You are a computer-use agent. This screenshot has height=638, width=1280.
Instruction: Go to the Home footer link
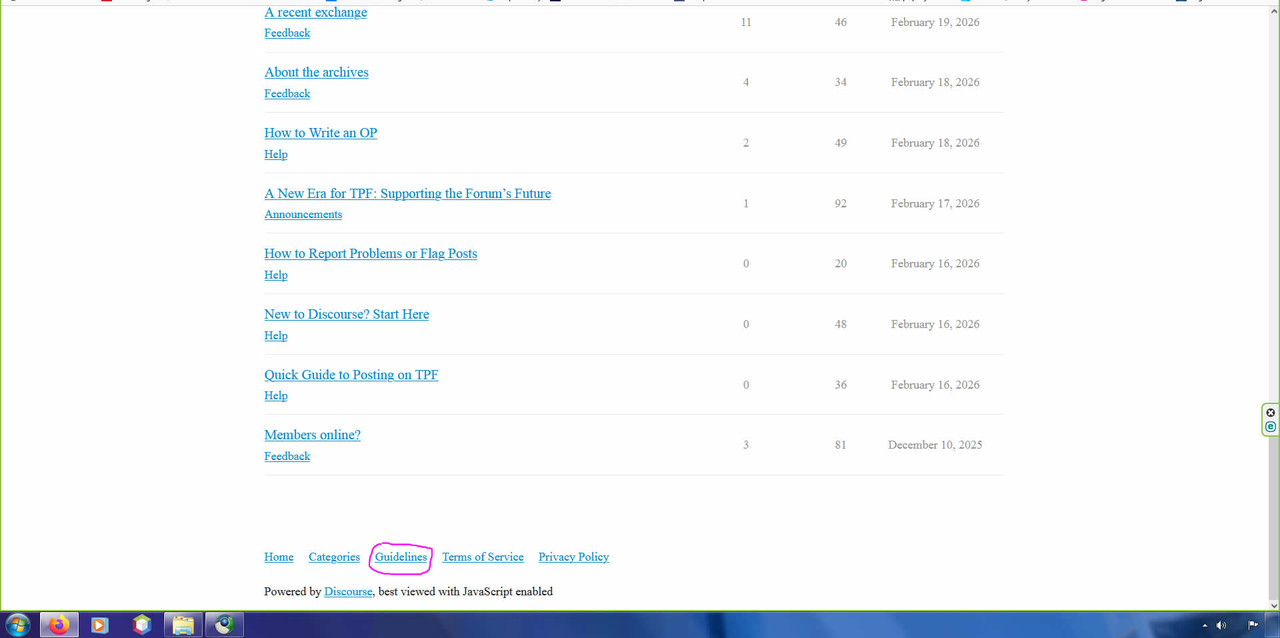pyautogui.click(x=279, y=557)
